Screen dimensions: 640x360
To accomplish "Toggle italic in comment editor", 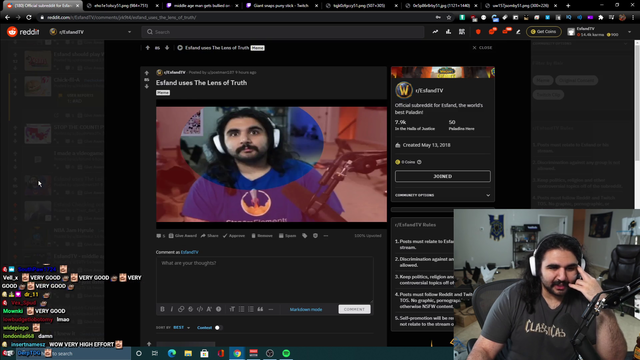I will tap(172, 309).
